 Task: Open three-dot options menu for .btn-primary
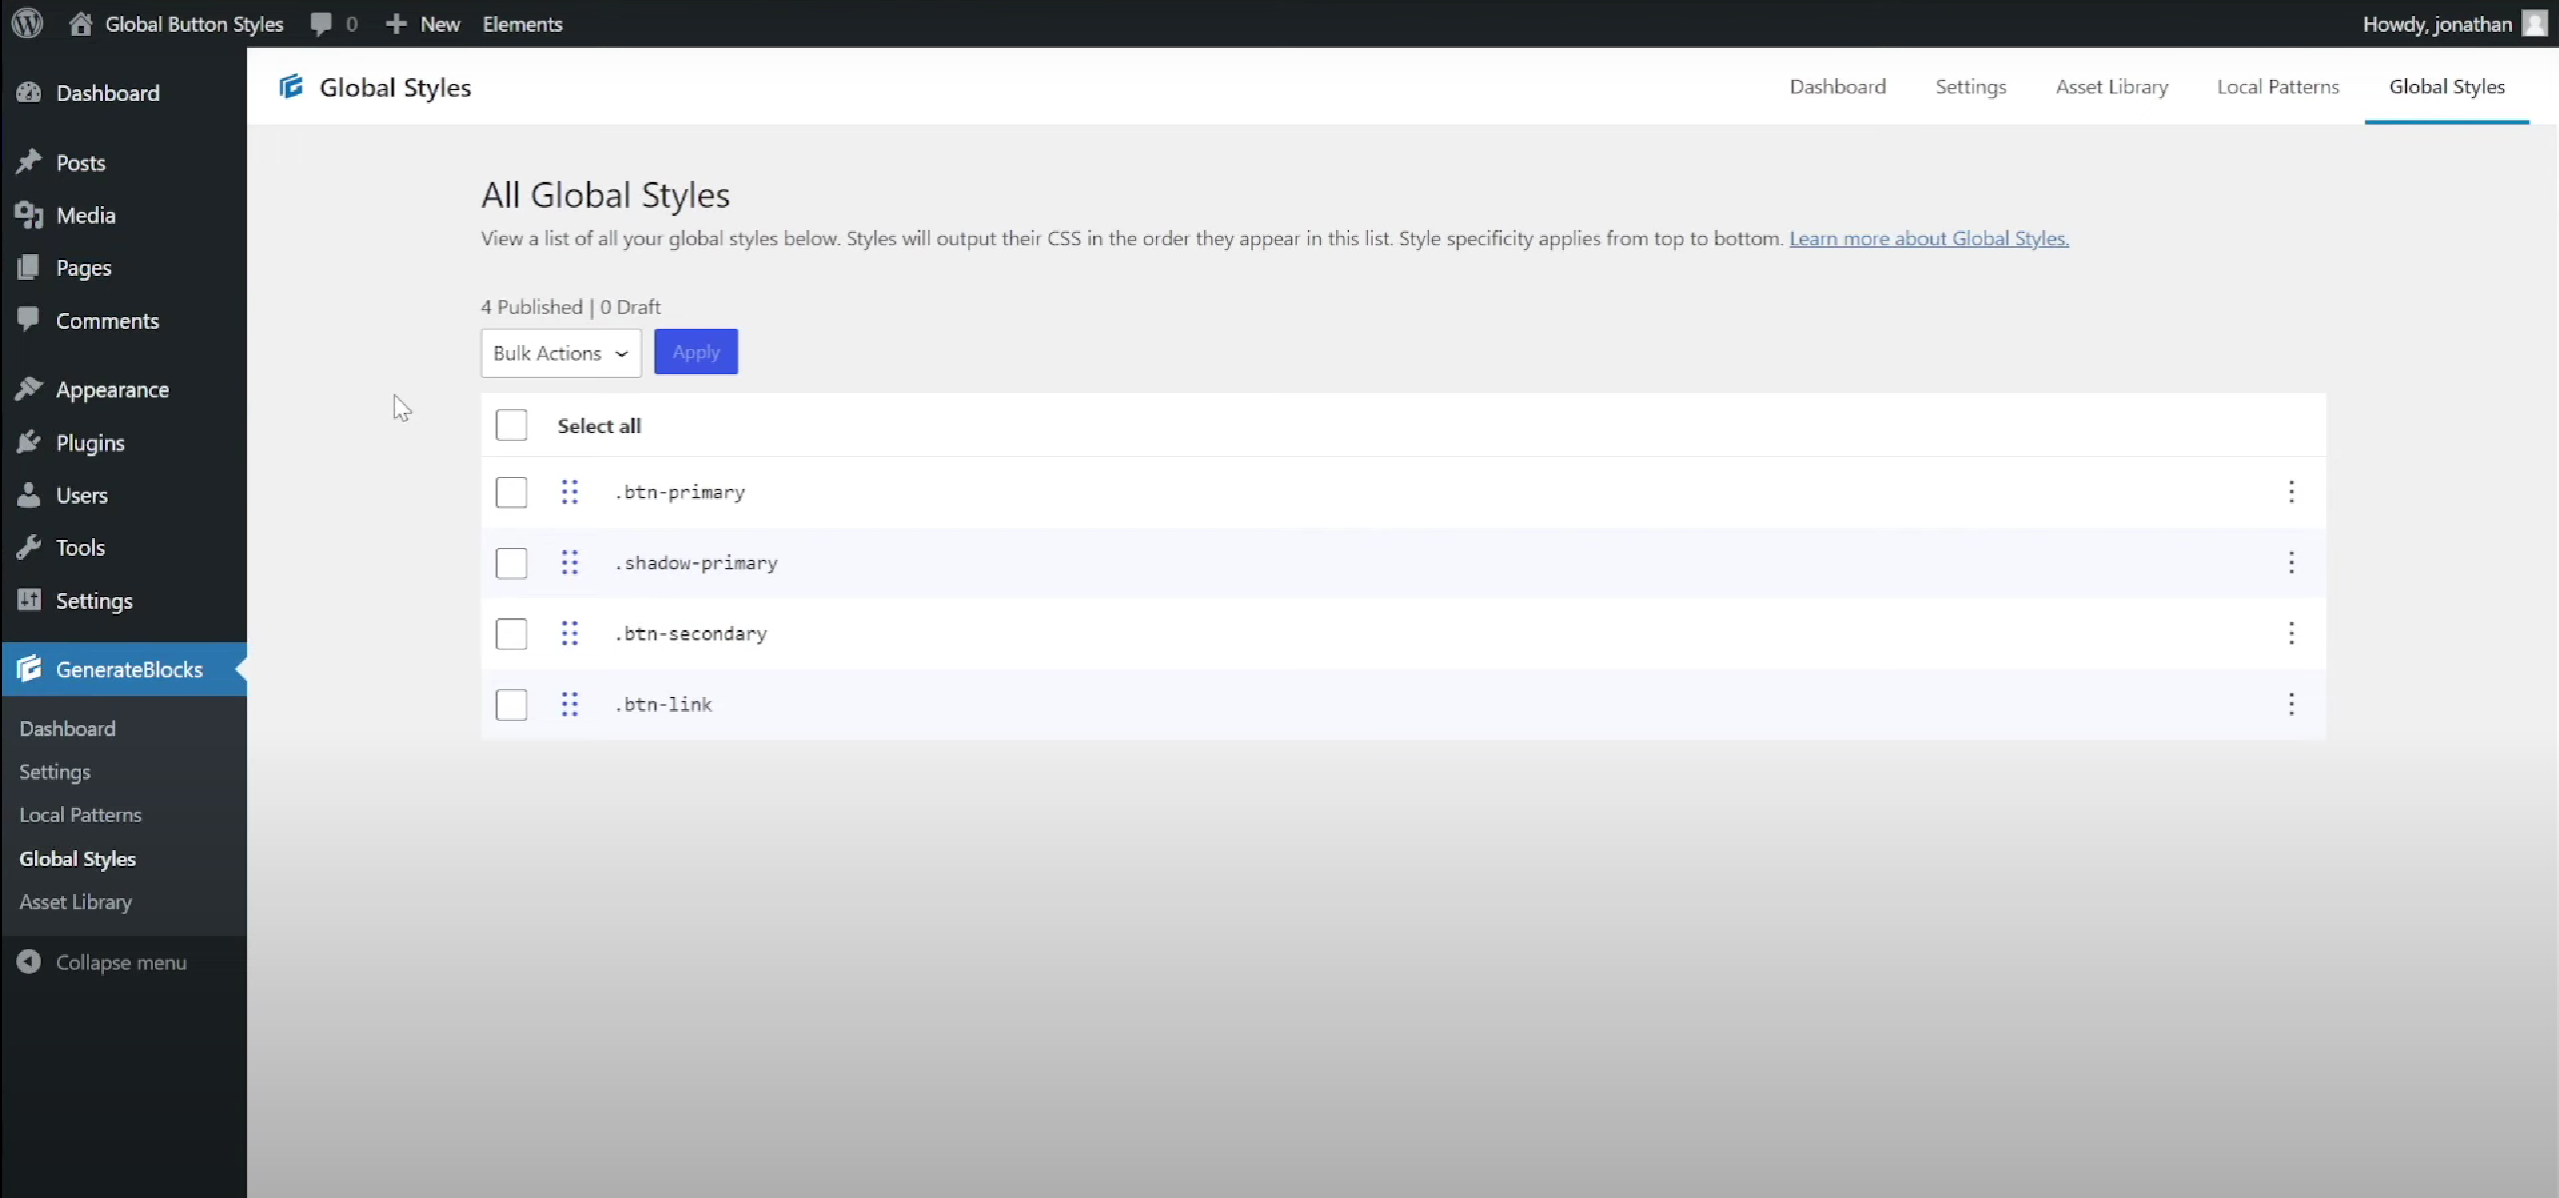point(2290,492)
